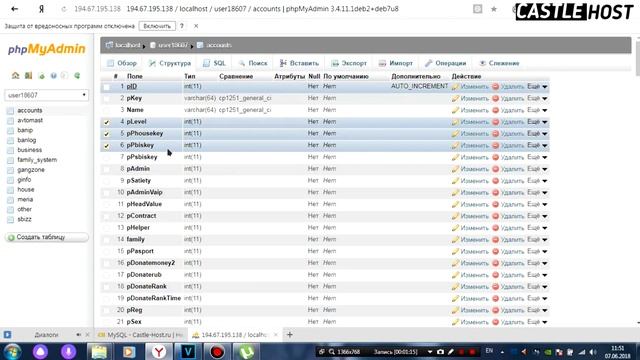
Task: Open the Обзор tab
Action: [122, 63]
